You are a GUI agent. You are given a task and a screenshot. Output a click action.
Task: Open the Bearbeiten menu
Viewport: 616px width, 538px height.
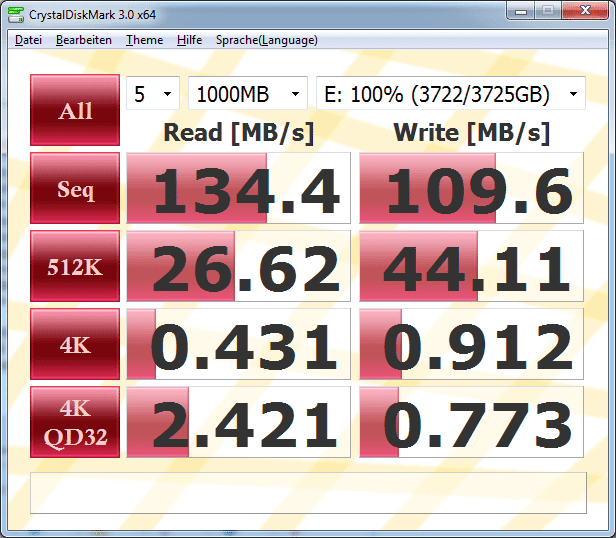click(x=84, y=40)
